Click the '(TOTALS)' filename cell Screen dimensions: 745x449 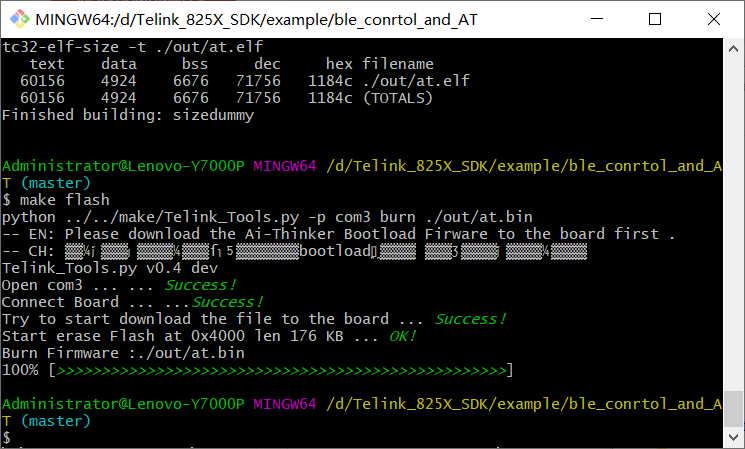(398, 98)
